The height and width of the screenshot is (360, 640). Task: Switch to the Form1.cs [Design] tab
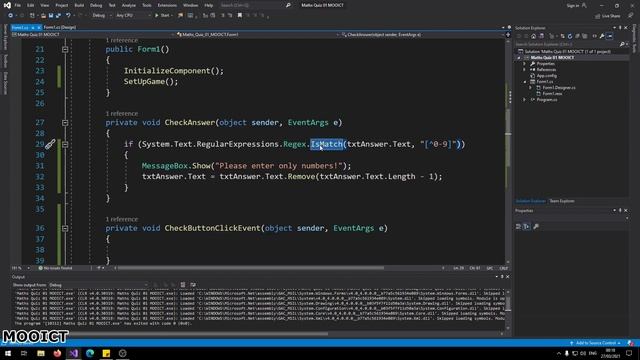[x=60, y=27]
